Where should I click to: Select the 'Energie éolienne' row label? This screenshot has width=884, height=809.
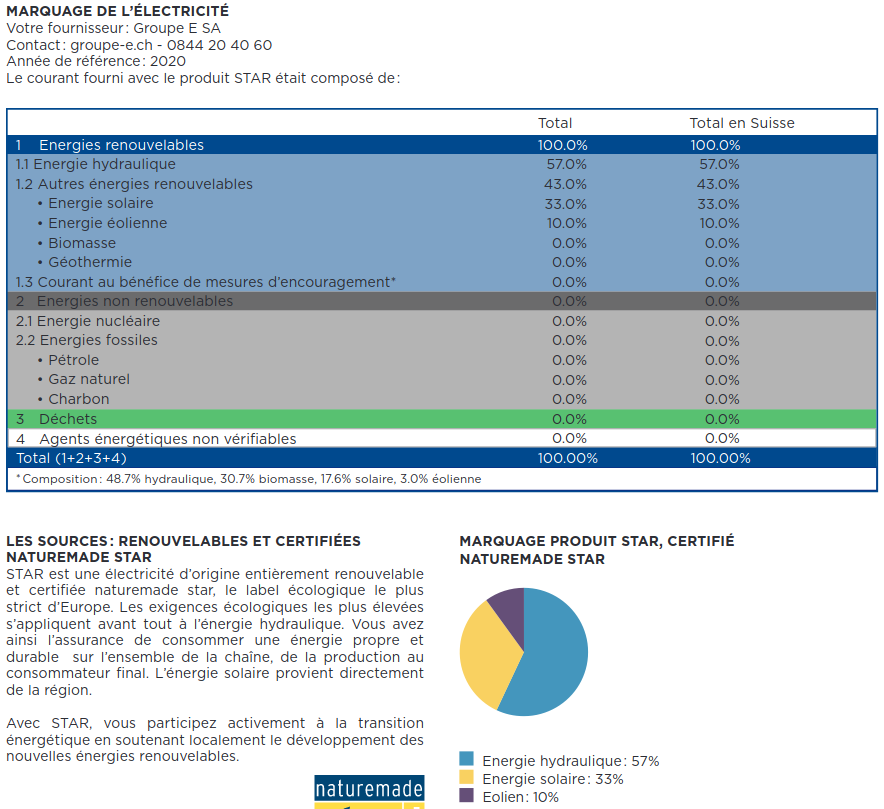(107, 223)
